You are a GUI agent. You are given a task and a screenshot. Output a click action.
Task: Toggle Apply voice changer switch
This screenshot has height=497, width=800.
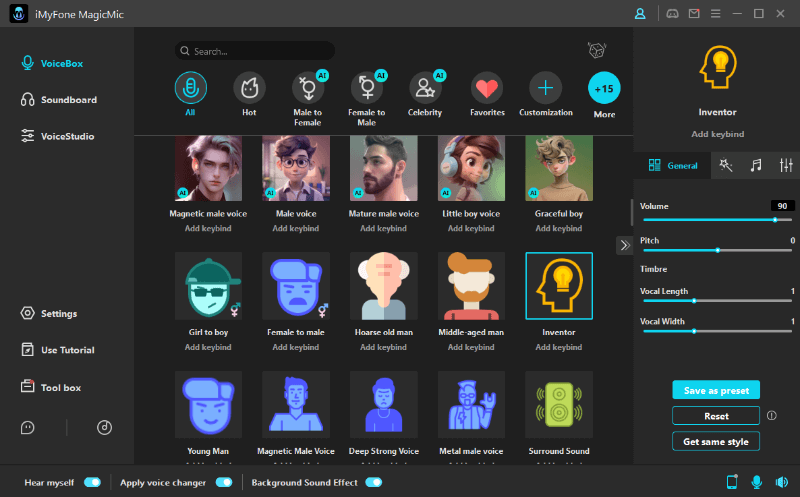tap(224, 482)
